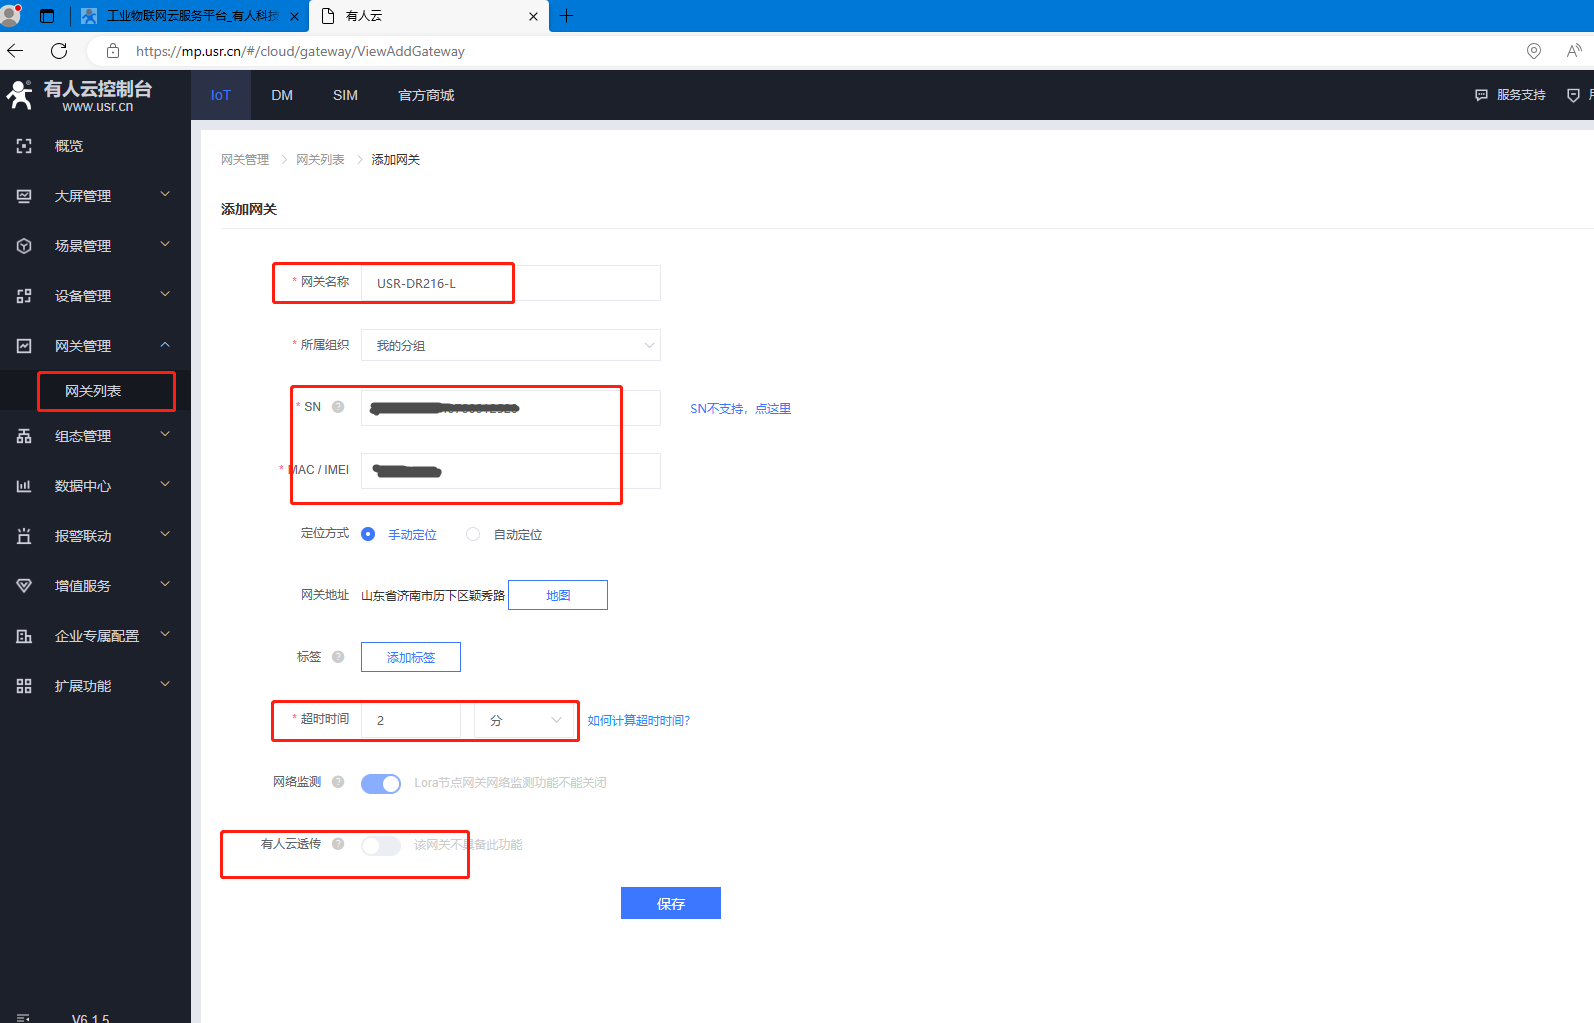This screenshot has height=1023, width=1594.
Task: Click the SN help question-mark icon
Action: (x=338, y=407)
